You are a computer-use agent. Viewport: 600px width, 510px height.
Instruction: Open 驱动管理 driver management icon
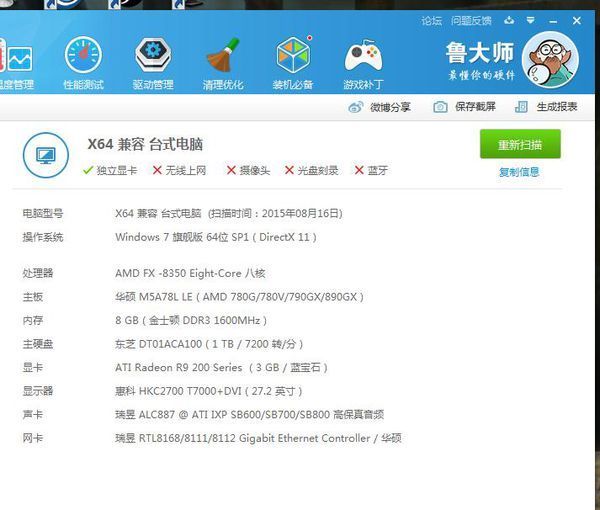pyautogui.click(x=153, y=55)
